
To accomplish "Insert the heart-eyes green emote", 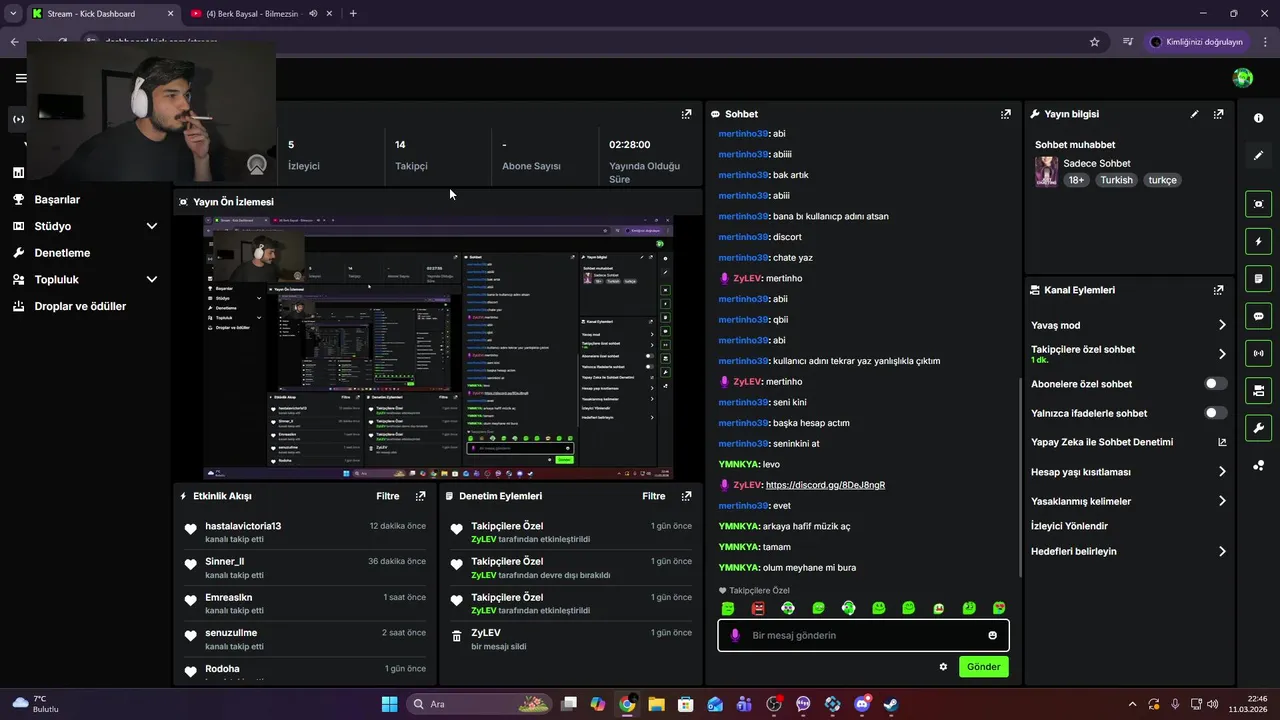I will point(998,608).
